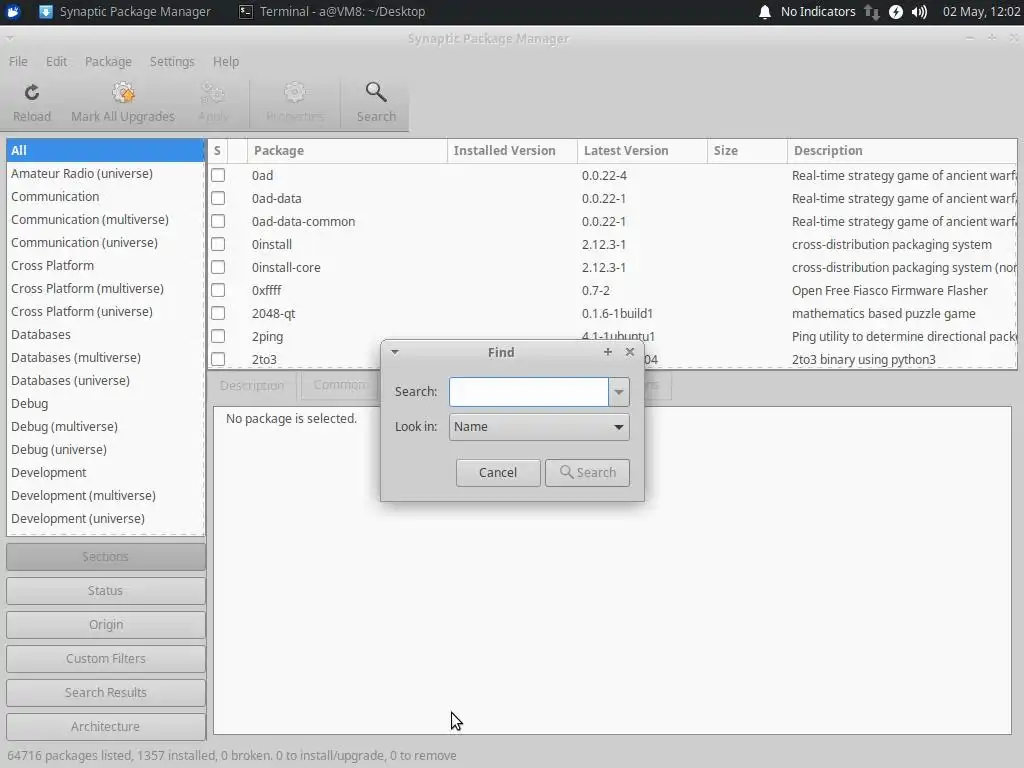
Task: Select Debug (multiverse) section
Action: pos(105,426)
